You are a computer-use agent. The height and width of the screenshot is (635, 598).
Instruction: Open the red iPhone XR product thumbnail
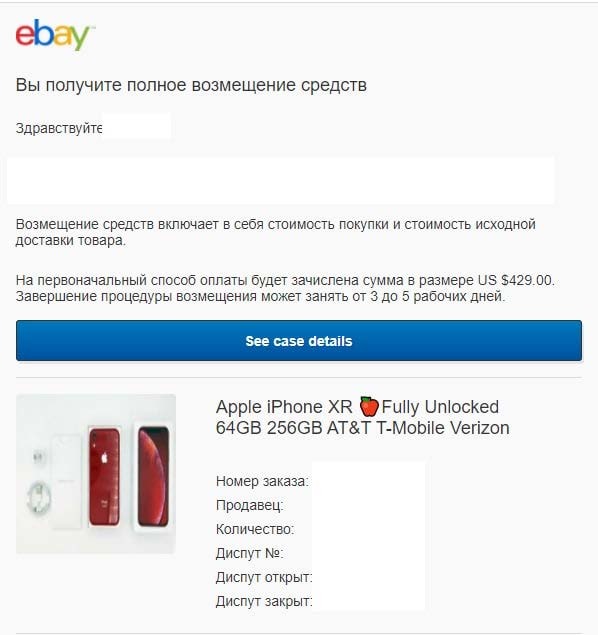tap(96, 474)
